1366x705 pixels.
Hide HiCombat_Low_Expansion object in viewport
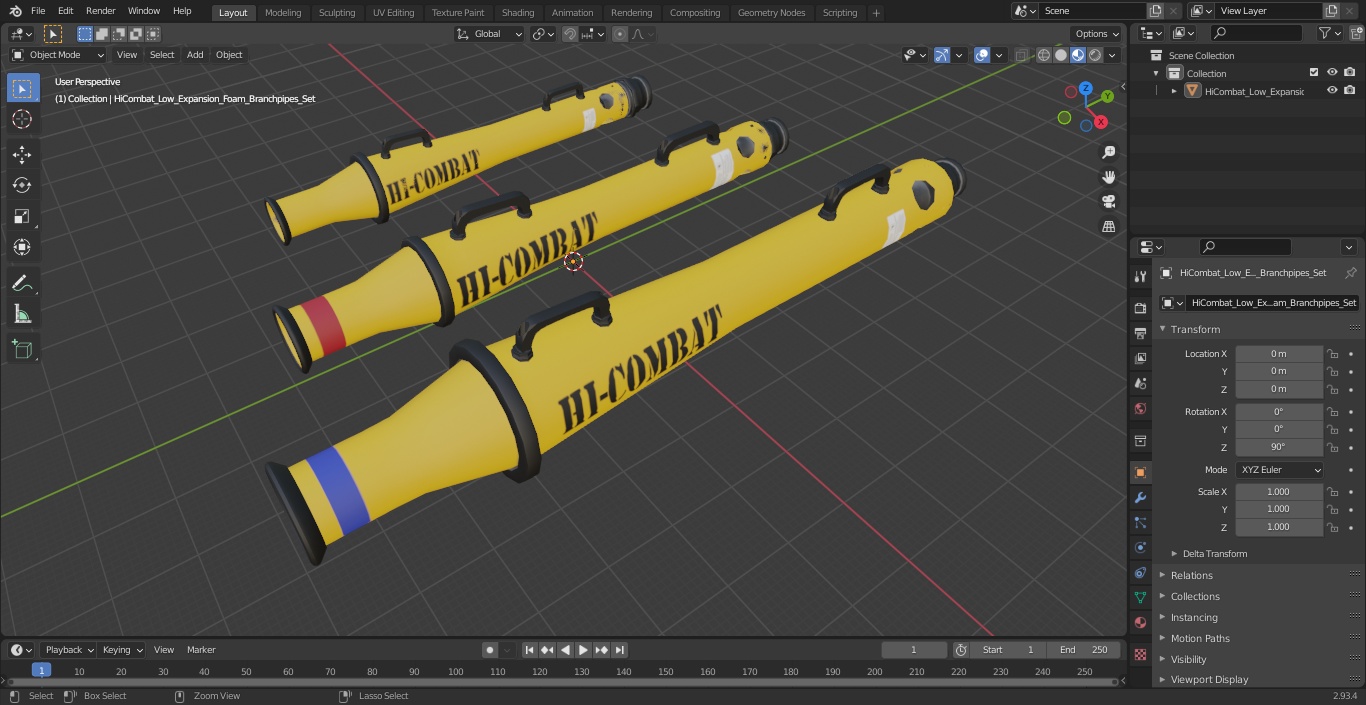pos(1332,91)
